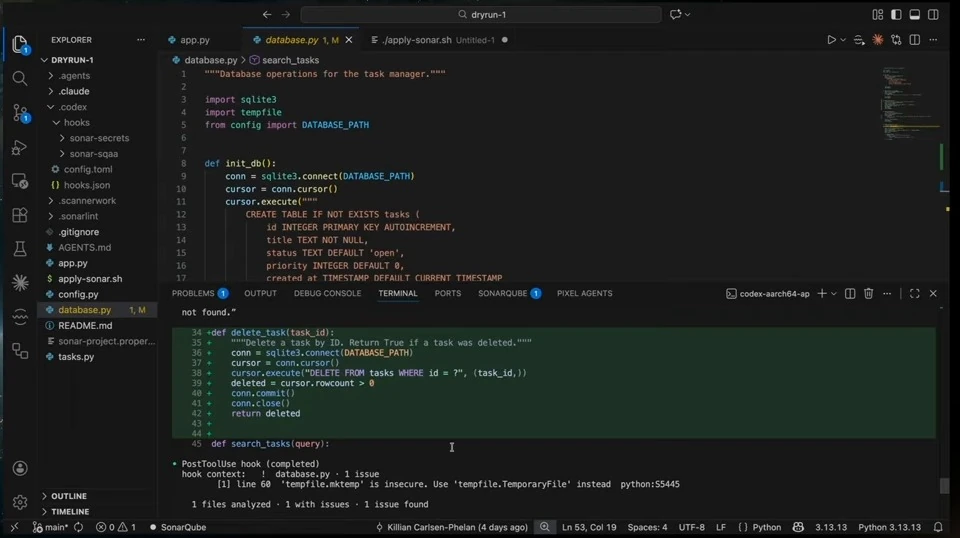Open the Accounts icon in activity bar
960x538 pixels.
[x=20, y=468]
